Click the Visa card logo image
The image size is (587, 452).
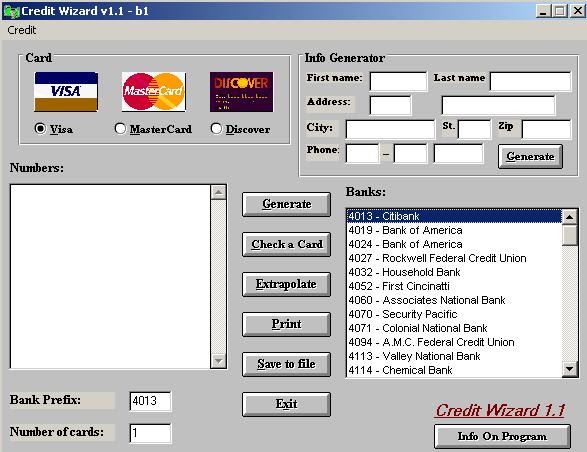coord(66,92)
